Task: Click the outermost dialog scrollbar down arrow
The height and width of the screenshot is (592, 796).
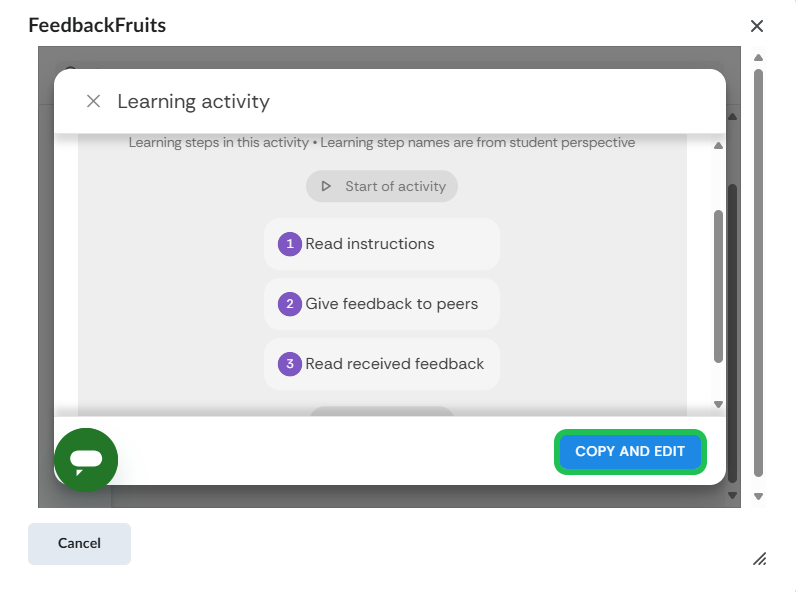Action: (758, 496)
